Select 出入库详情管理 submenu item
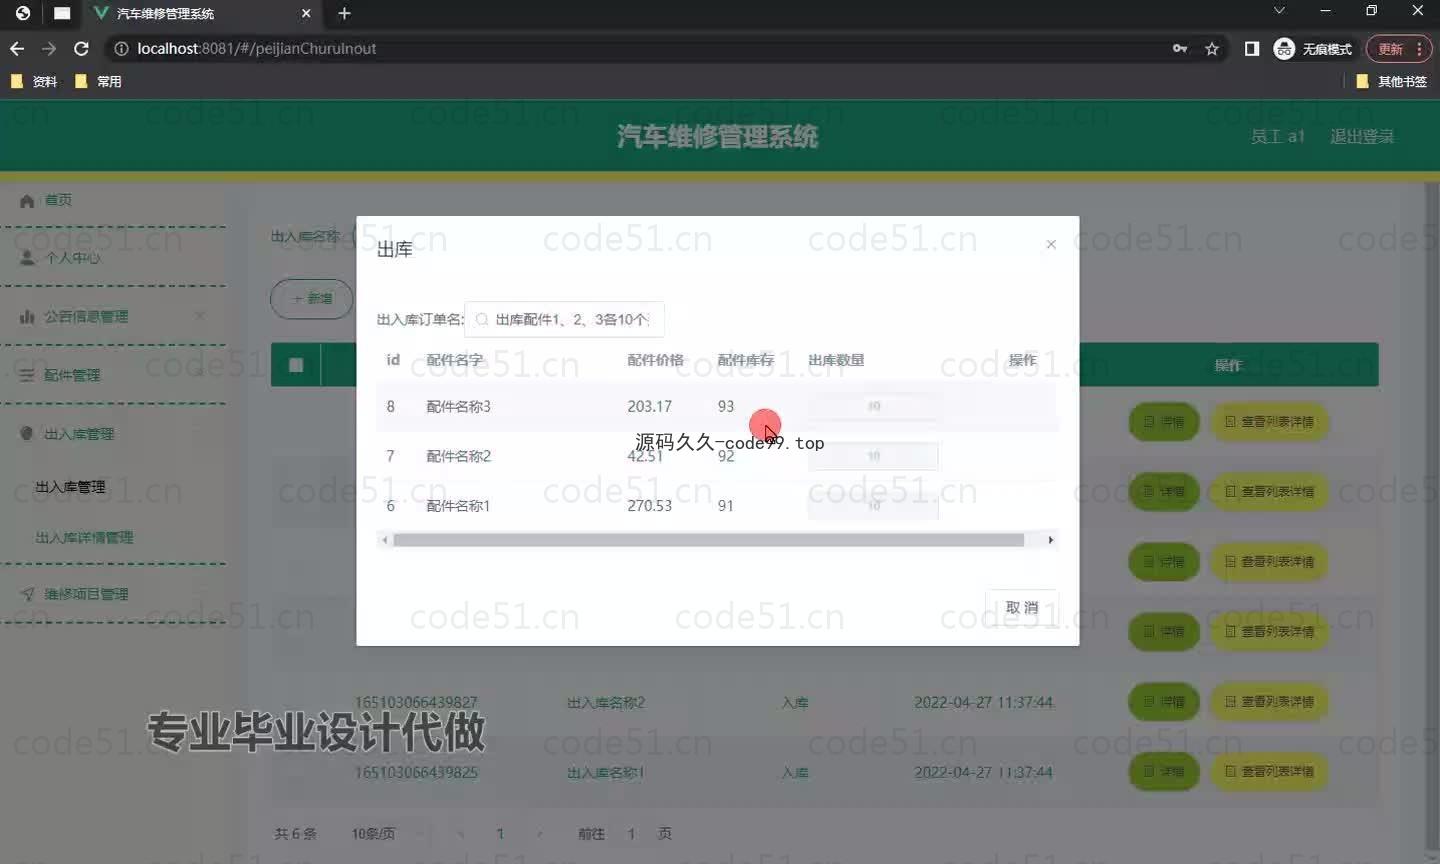This screenshot has width=1440, height=864. click(x=84, y=538)
